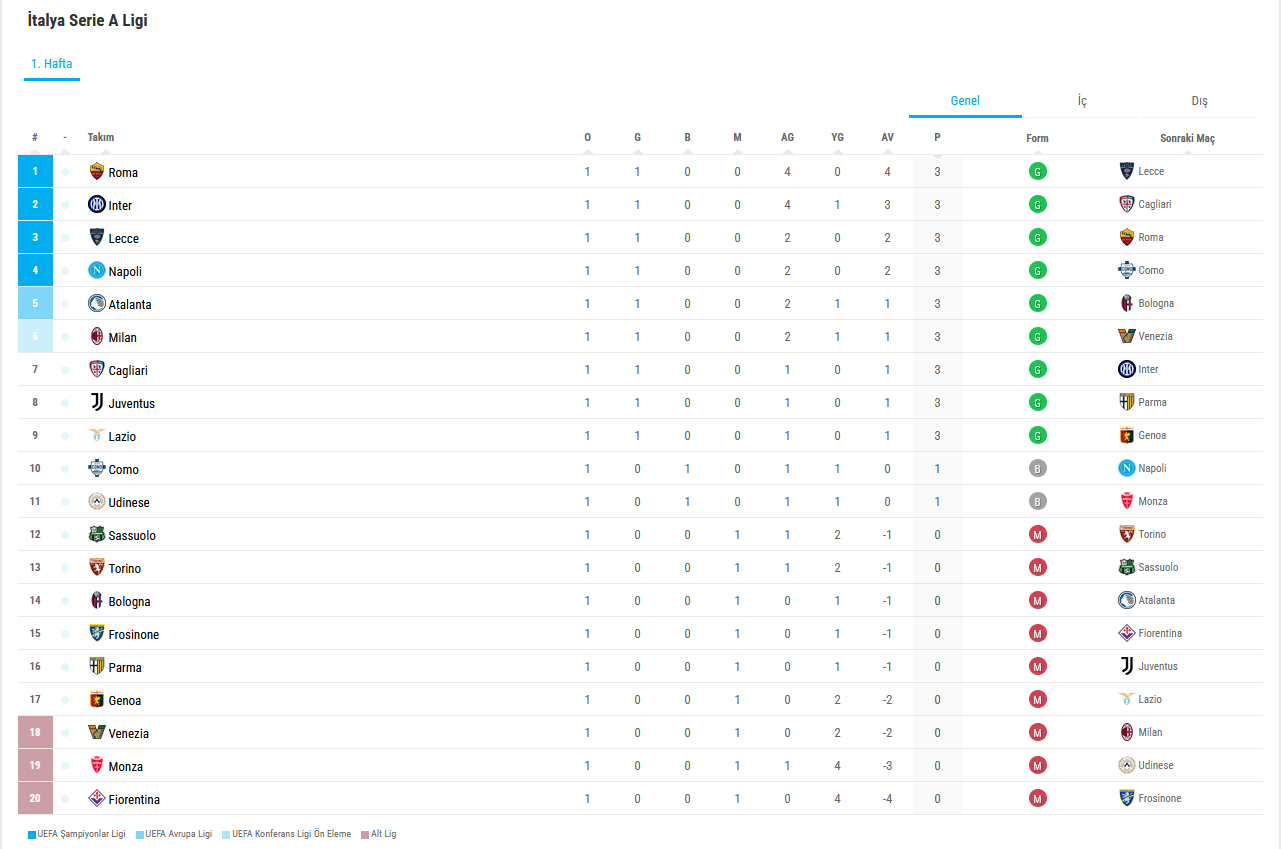Click Roma's green G form badge
Viewport: 1281px width, 849px height.
pyautogui.click(x=1038, y=172)
